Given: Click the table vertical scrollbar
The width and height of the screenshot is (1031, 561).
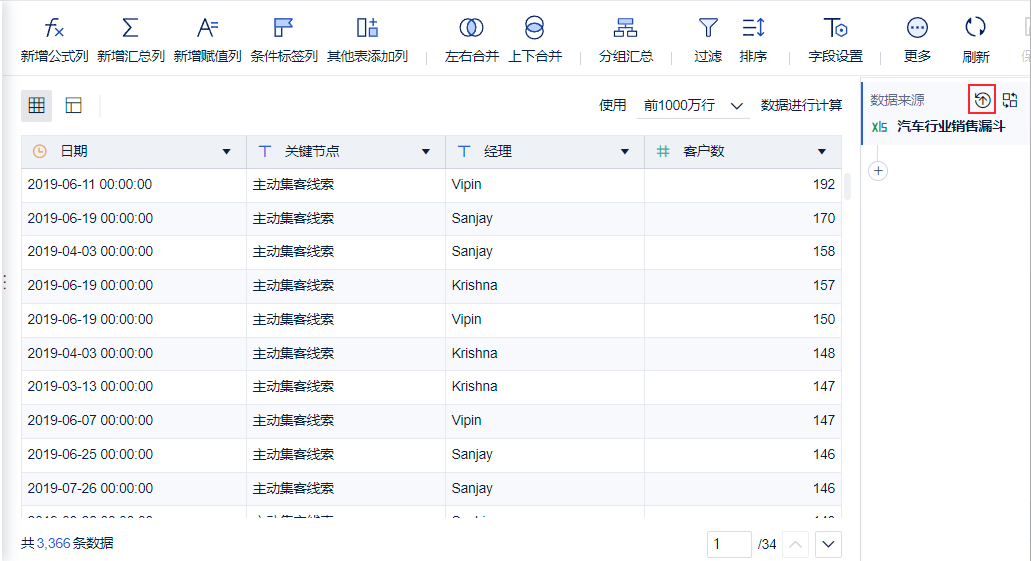Looking at the screenshot, I should pyautogui.click(x=848, y=186).
